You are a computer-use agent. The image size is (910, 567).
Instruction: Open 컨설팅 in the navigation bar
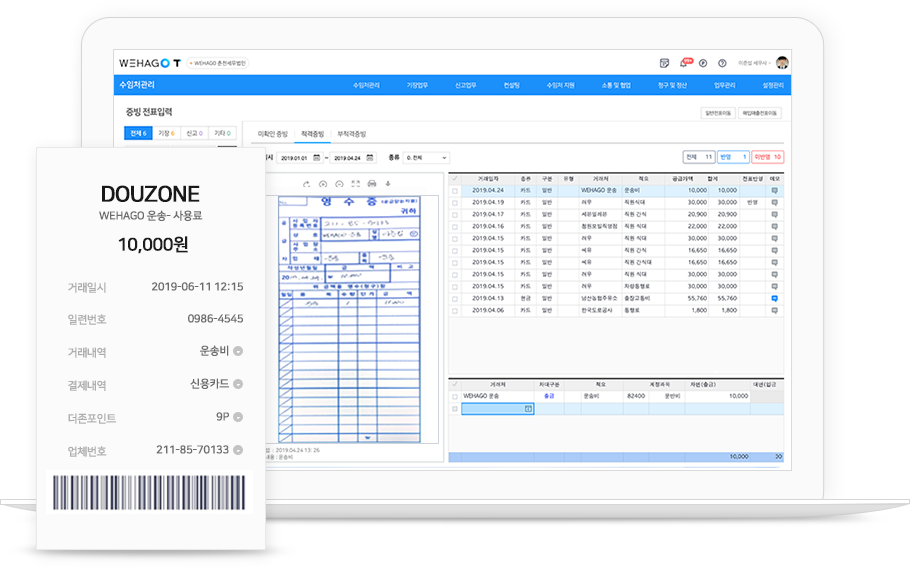coord(511,85)
